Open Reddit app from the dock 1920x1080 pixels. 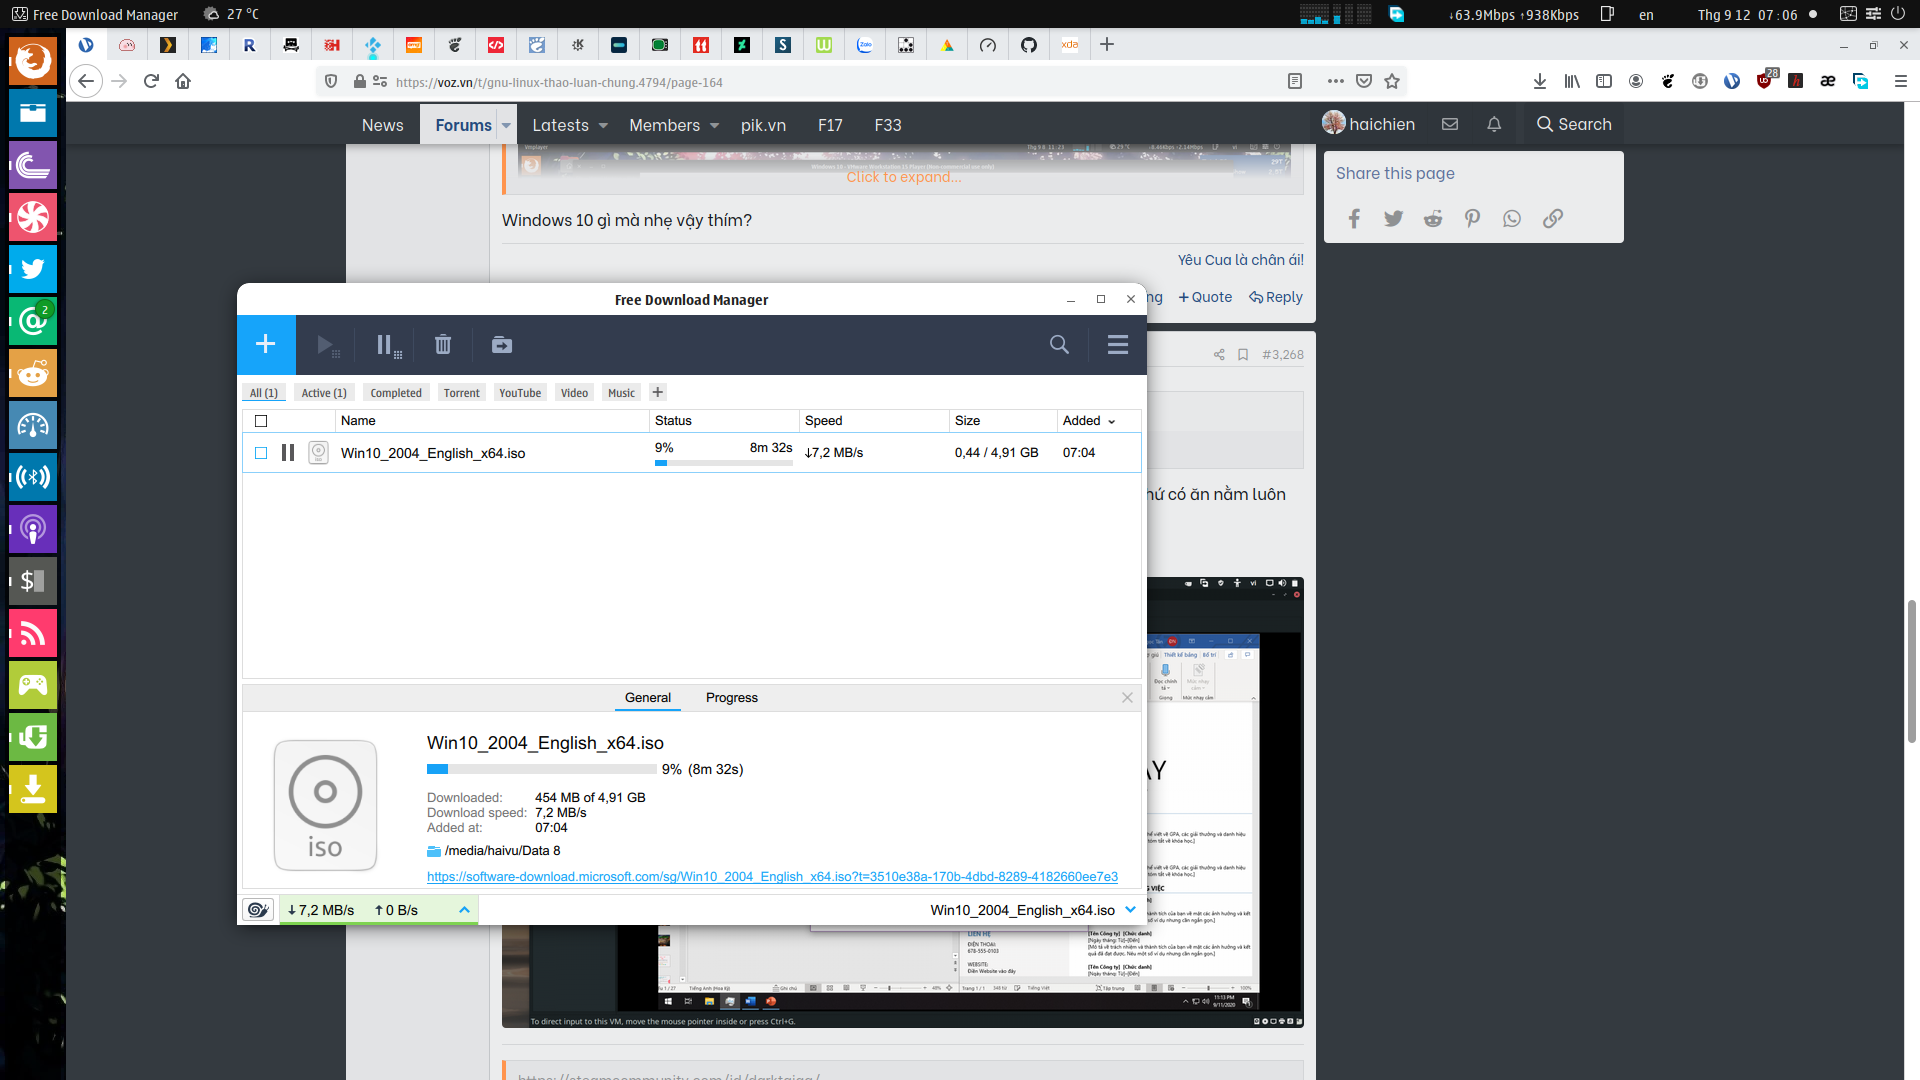point(33,373)
